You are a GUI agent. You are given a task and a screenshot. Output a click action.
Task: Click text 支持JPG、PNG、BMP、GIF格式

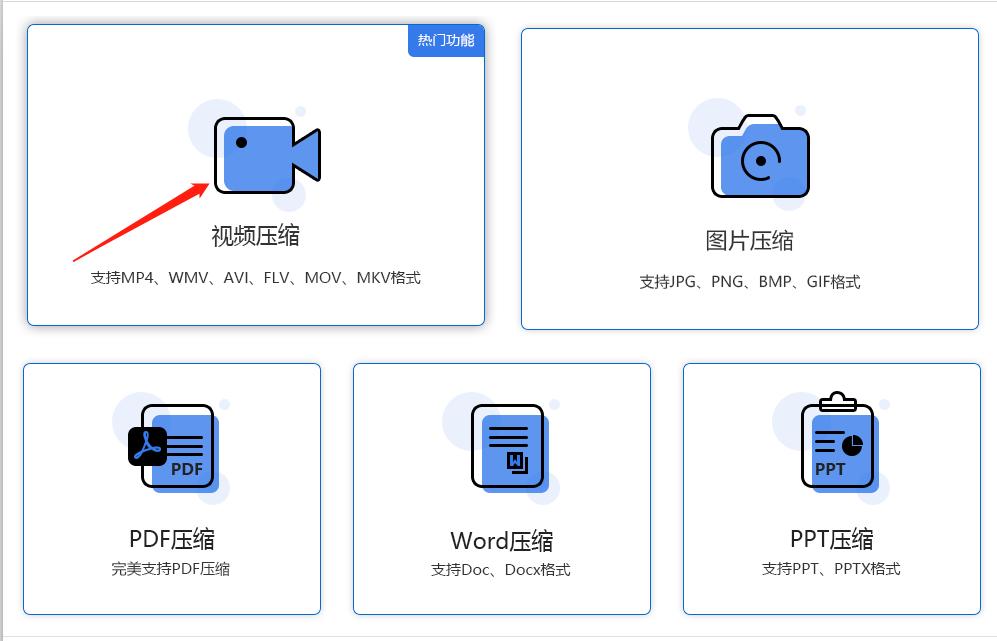coord(750,282)
